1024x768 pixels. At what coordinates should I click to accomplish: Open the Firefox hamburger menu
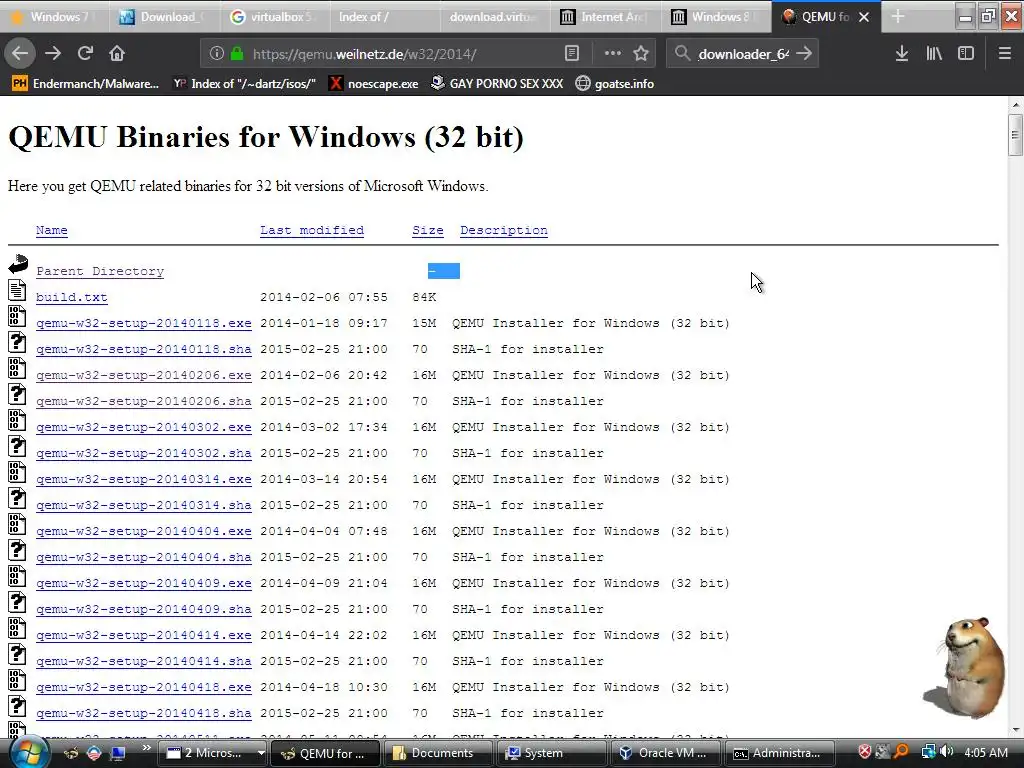(x=1005, y=54)
